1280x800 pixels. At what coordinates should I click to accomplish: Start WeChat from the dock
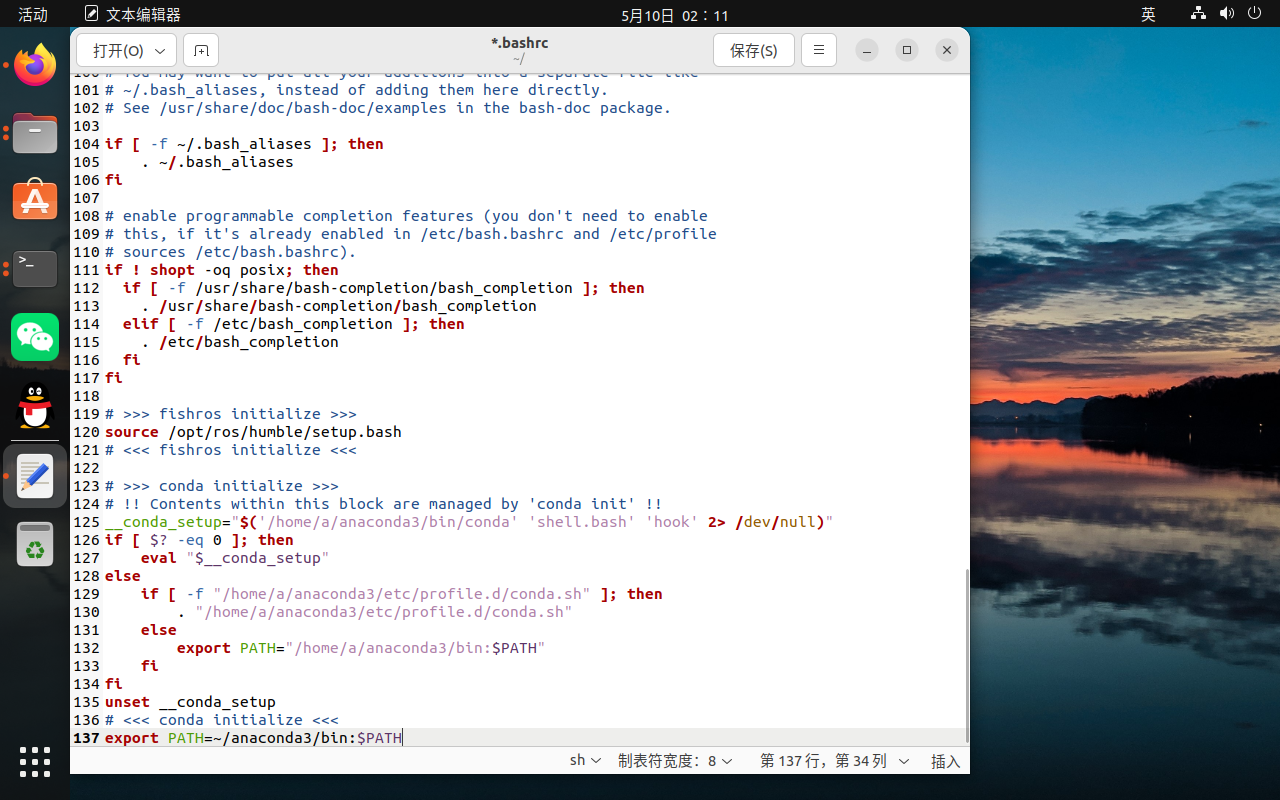pos(35,337)
